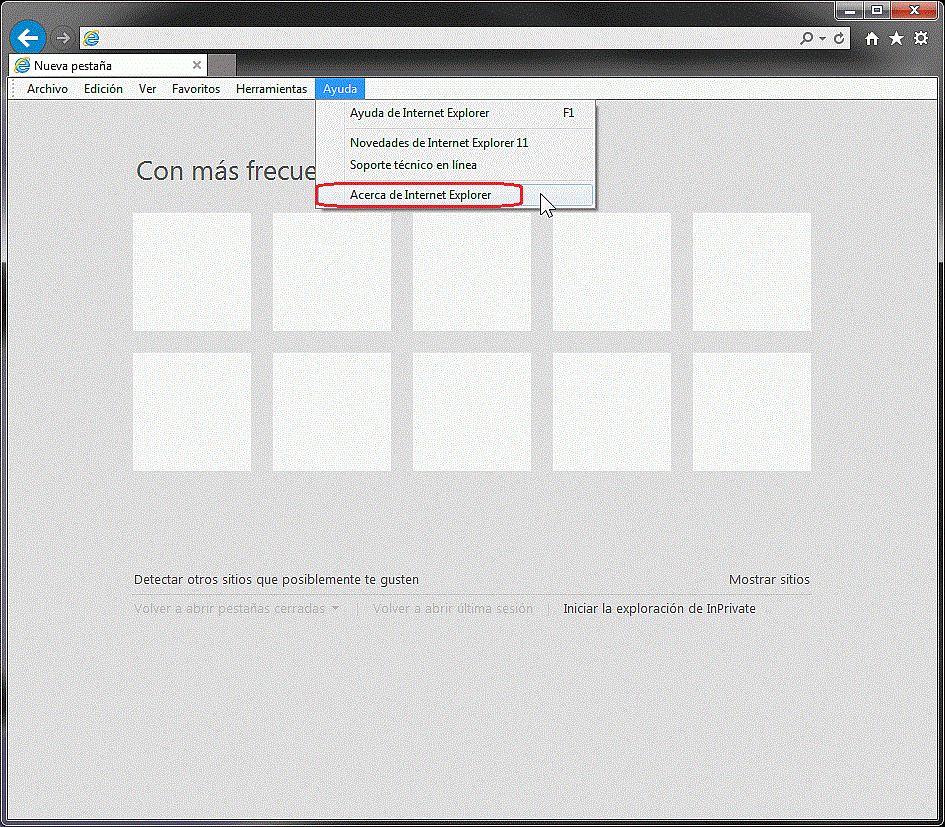The image size is (945, 827).
Task: Close the Nueva pestaña tab
Action: pyautogui.click(x=196, y=65)
